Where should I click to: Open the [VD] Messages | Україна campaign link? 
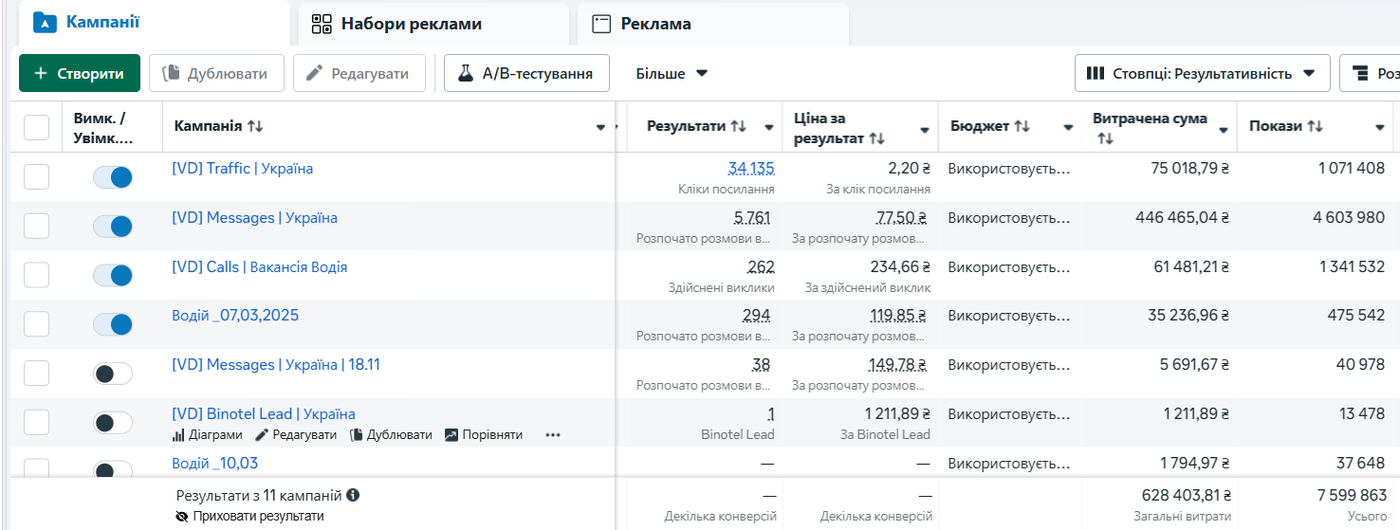tap(255, 217)
